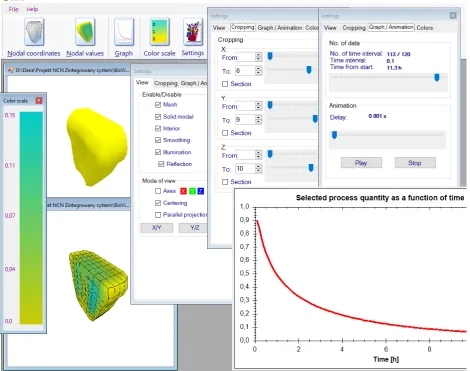Image resolution: width=470 pixels, height=371 pixels.
Task: Click the X From slider handle
Action: point(270,56)
